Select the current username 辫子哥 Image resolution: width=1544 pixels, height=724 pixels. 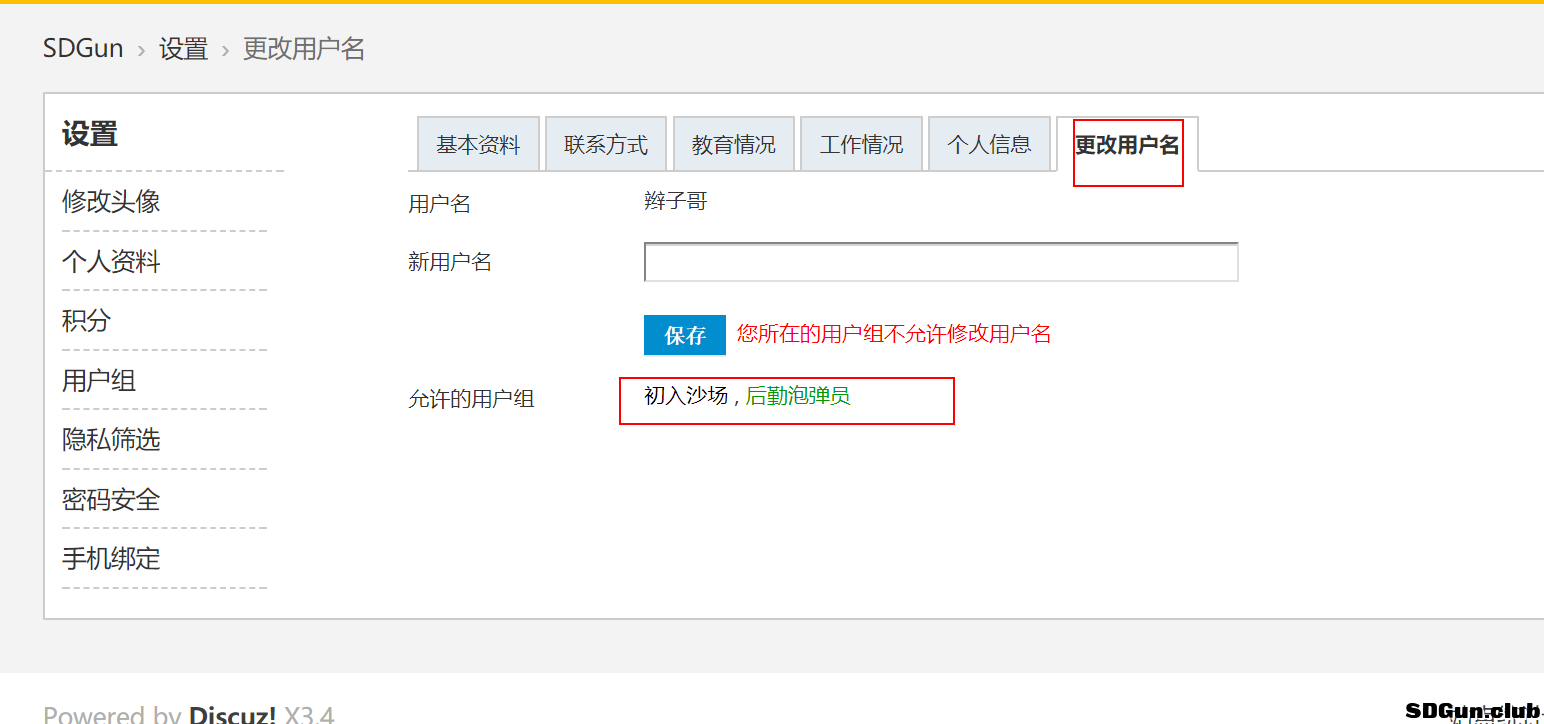tap(676, 202)
